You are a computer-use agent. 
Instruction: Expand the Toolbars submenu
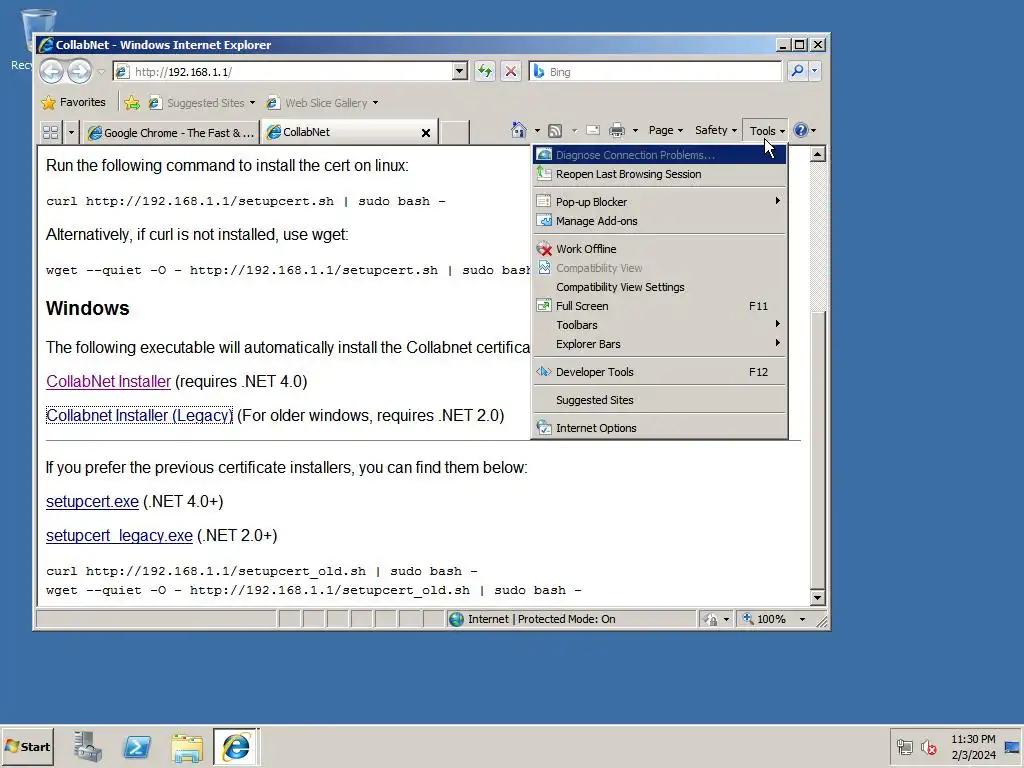click(660, 325)
